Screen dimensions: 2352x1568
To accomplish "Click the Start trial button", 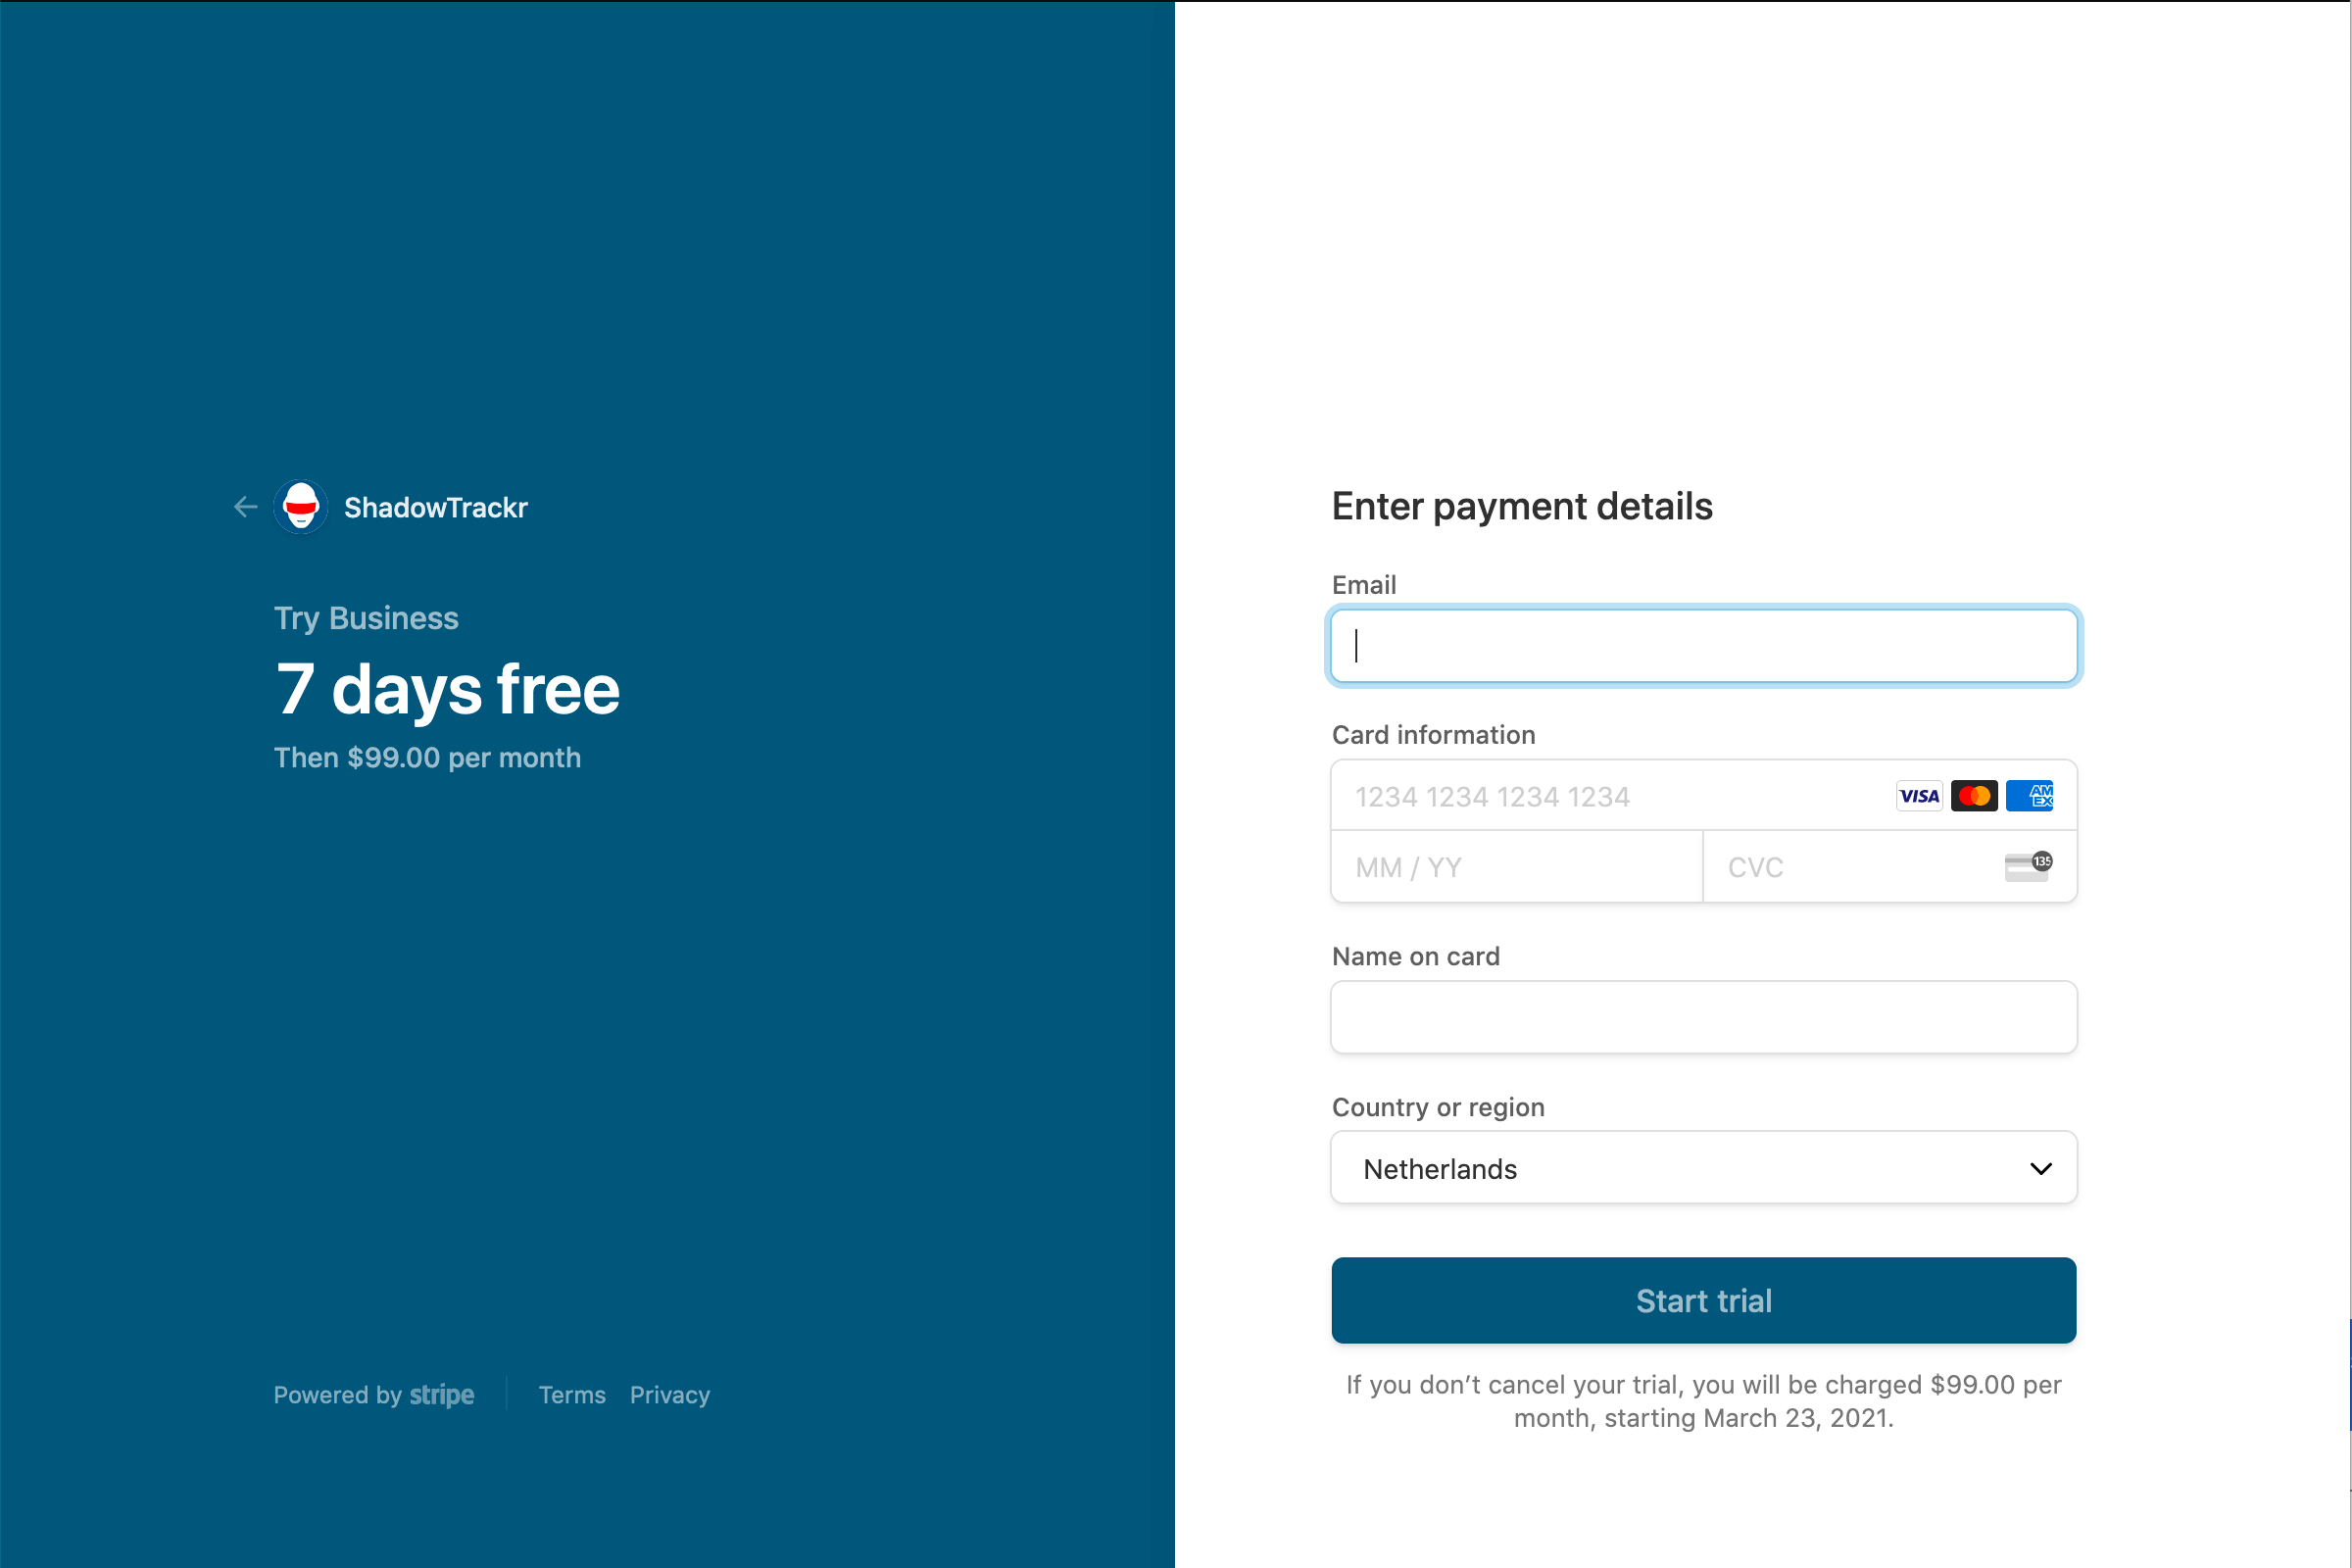I will [x=1703, y=1300].
